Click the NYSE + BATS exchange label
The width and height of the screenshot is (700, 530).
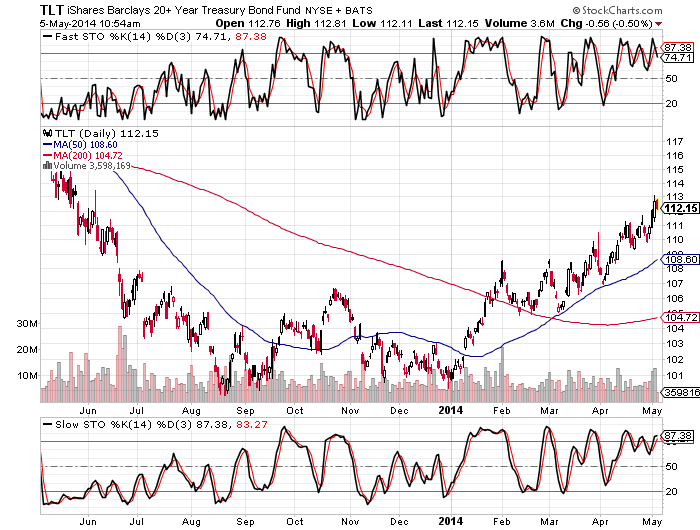tap(339, 10)
